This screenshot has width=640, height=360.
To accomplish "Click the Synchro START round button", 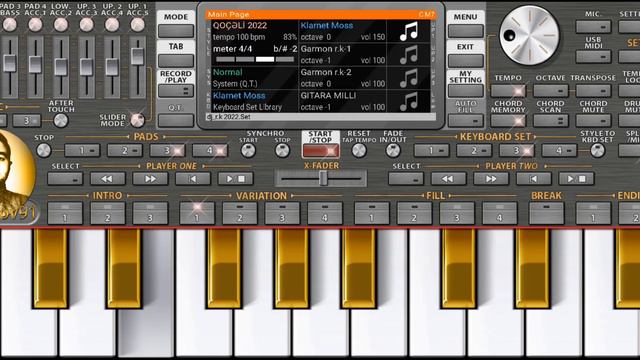I will coord(248,151).
